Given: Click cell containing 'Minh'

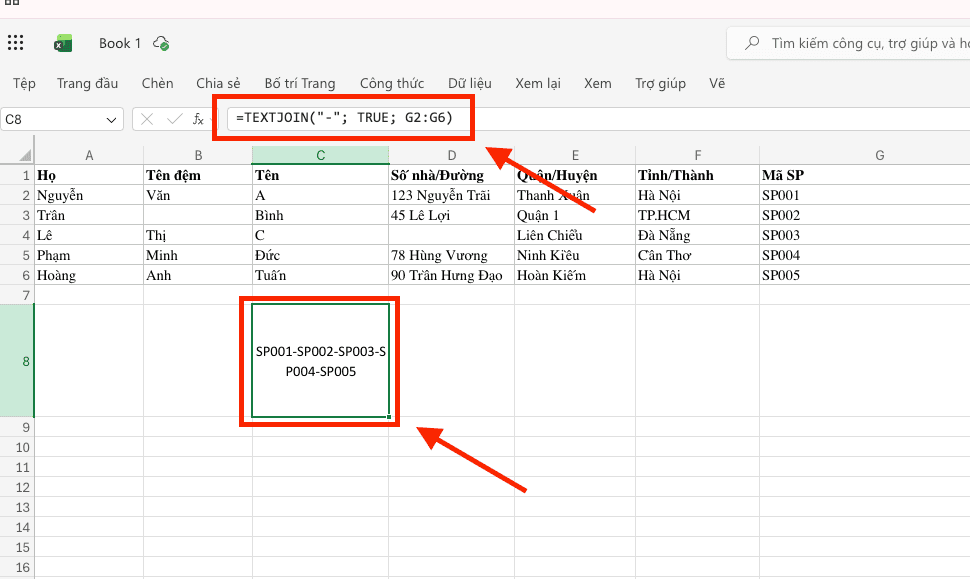Looking at the screenshot, I should click(x=198, y=255).
